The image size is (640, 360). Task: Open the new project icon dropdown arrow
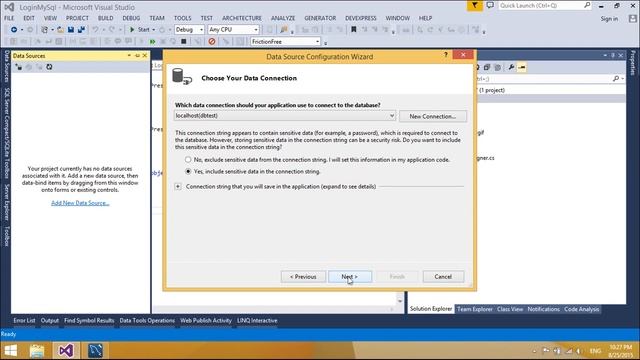click(x=52, y=30)
